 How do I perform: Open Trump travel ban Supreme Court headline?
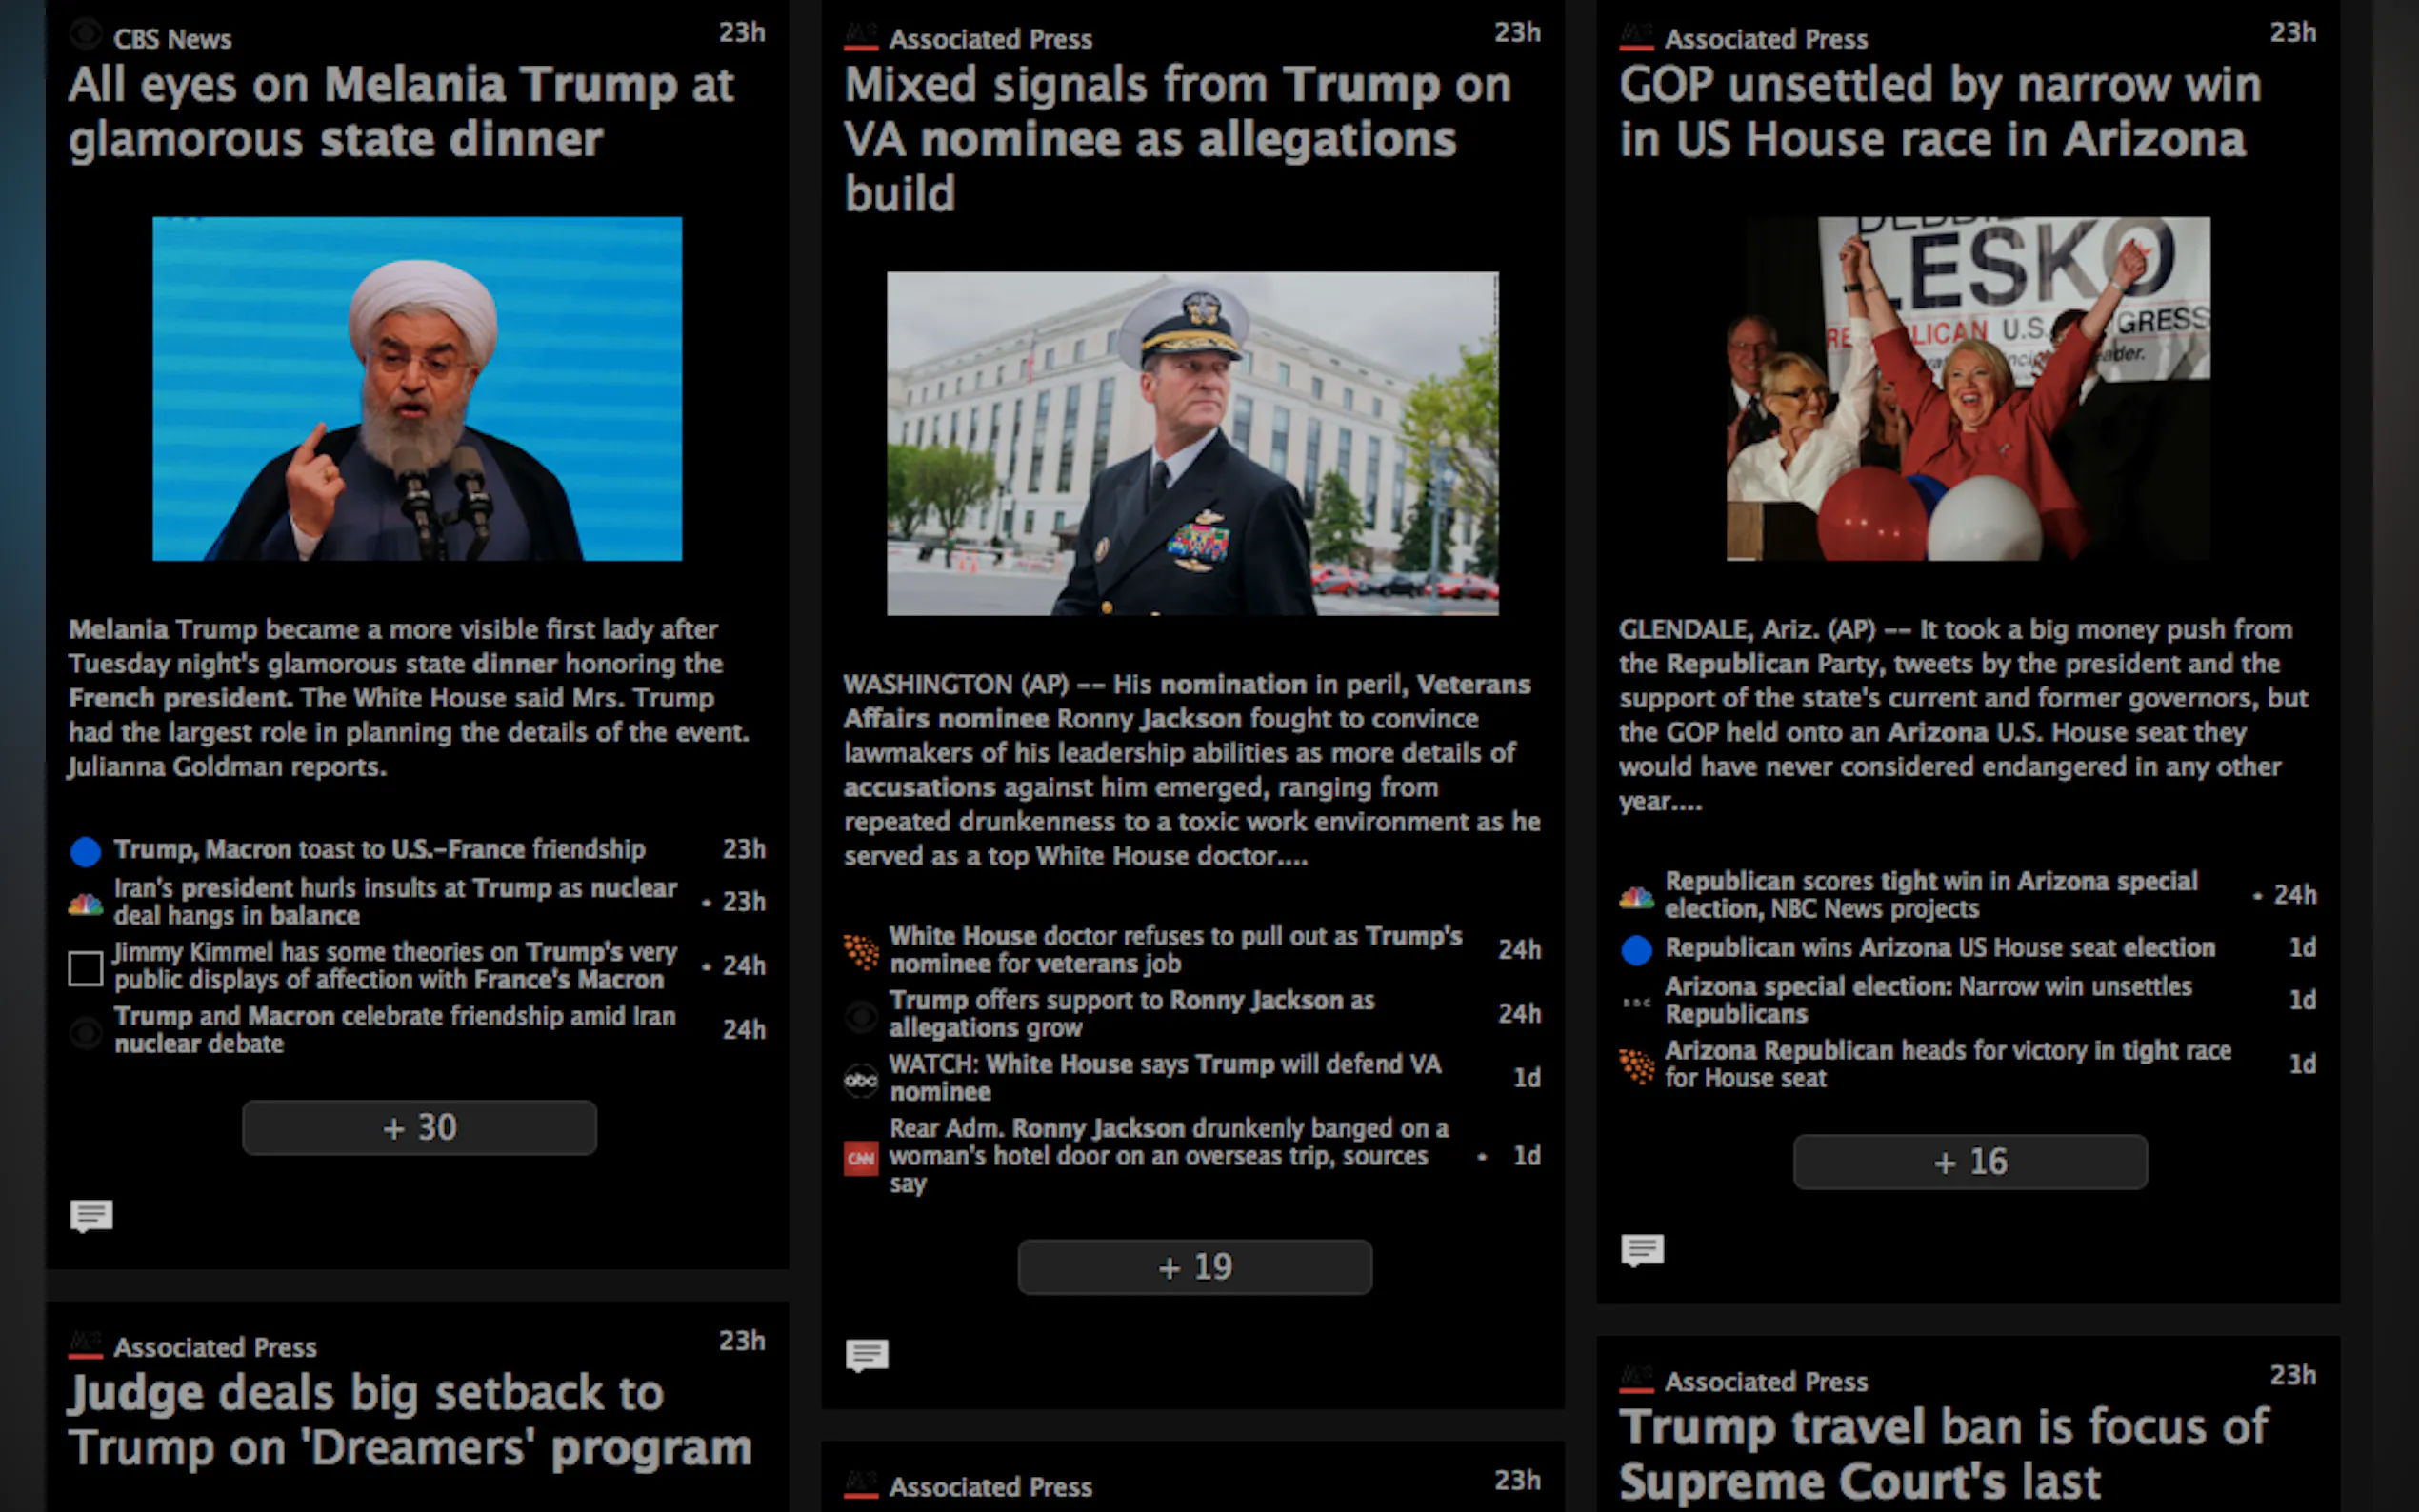tap(1943, 1454)
